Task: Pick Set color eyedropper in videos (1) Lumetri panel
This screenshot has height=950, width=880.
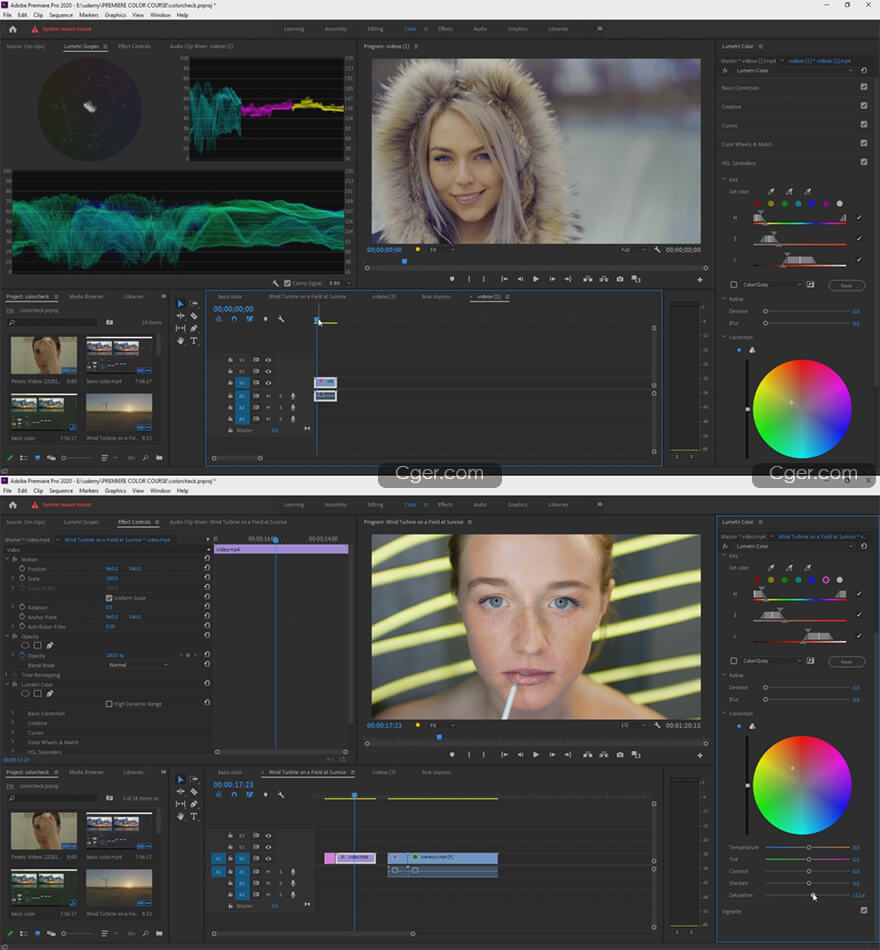Action: pyautogui.click(x=771, y=191)
